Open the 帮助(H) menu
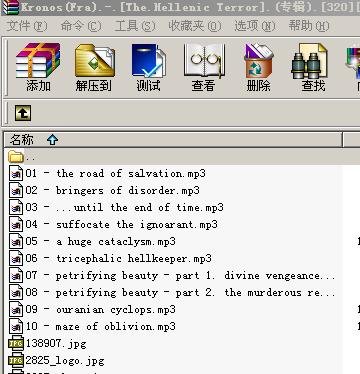Screen dimensions: 360x374 tap(309, 26)
